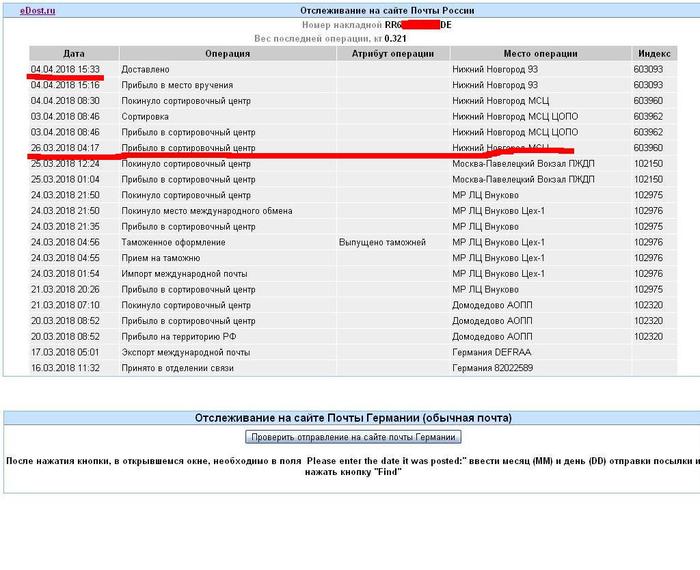Click the check shipment on German post button
Image resolution: width=700 pixels, height=570 pixels.
click(x=353, y=437)
